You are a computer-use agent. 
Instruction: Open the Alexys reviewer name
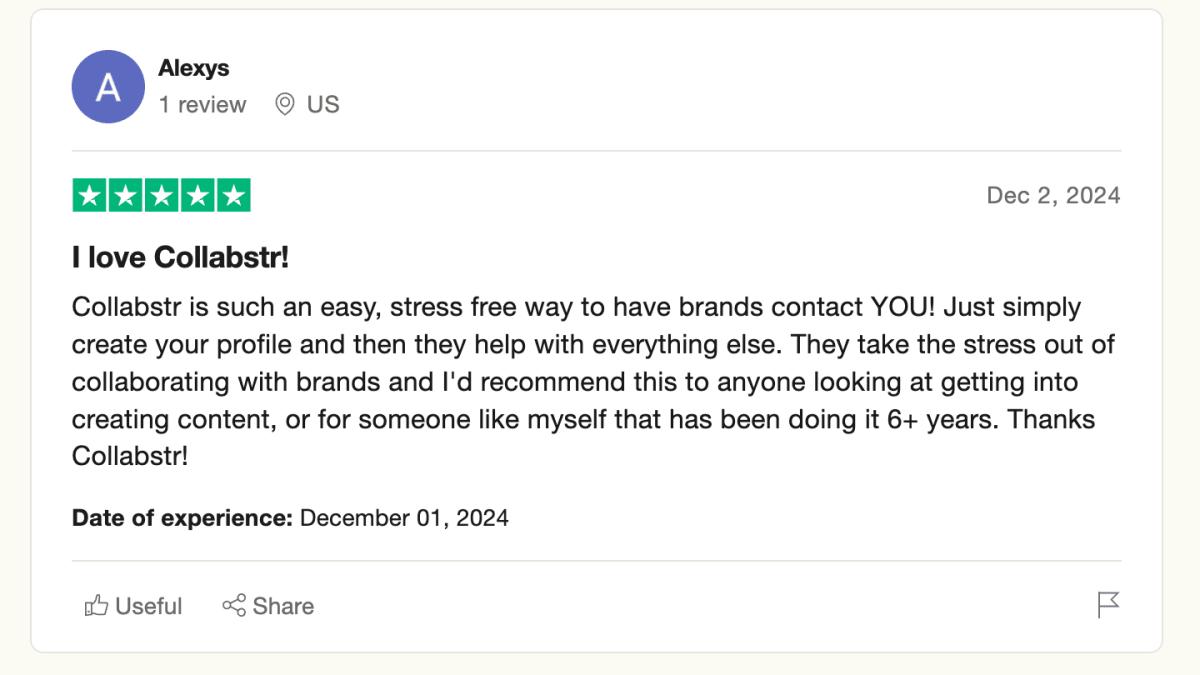click(x=194, y=68)
